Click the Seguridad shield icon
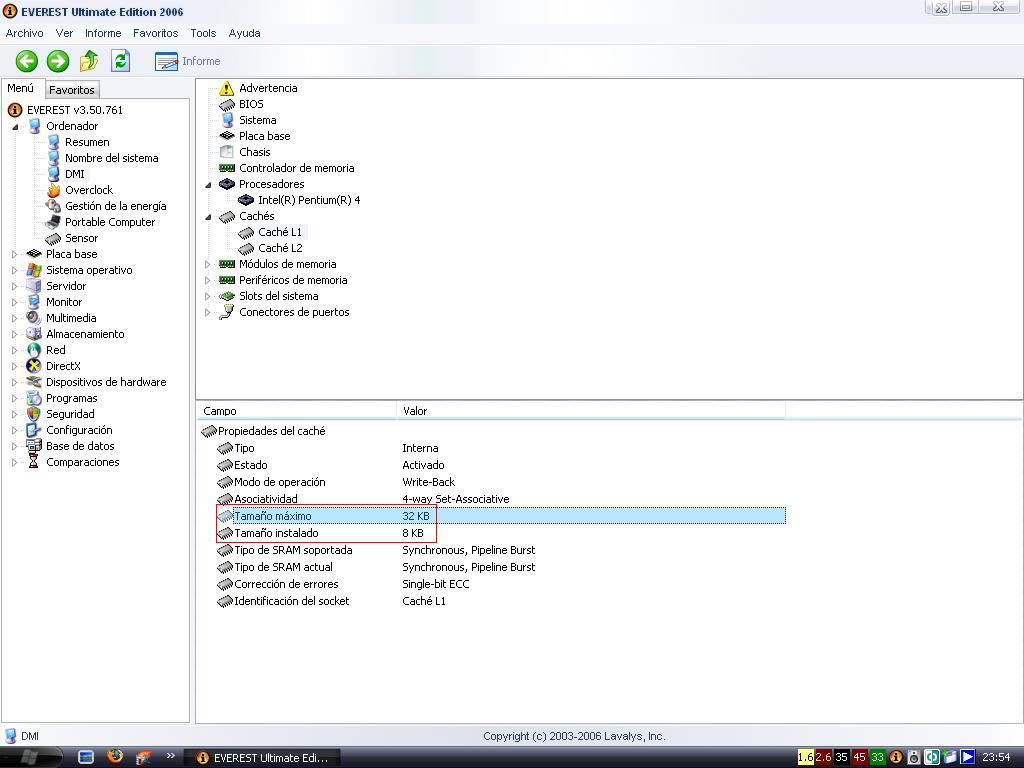 click(34, 414)
